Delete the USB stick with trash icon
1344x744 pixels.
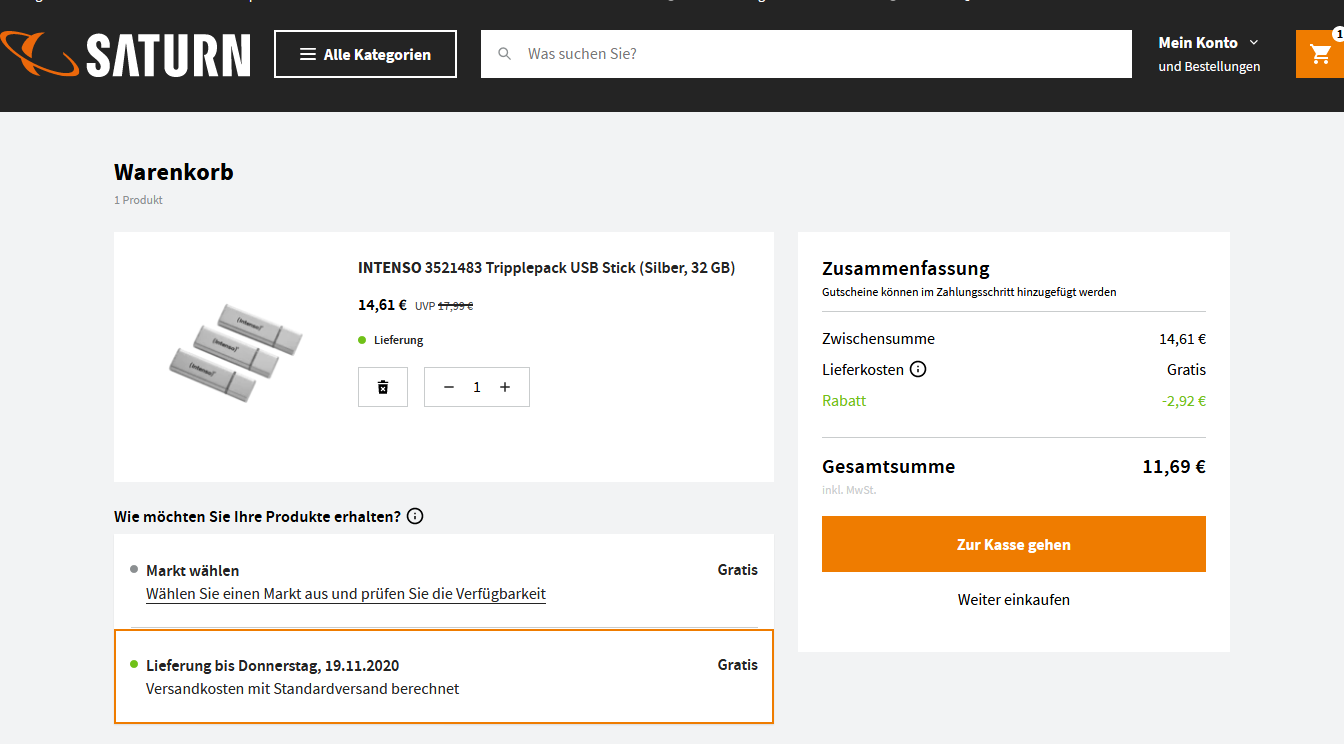[383, 387]
